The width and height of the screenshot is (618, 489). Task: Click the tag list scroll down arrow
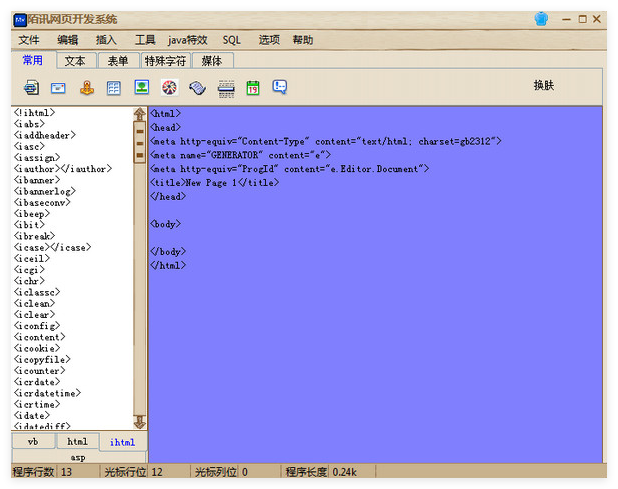pos(140,422)
